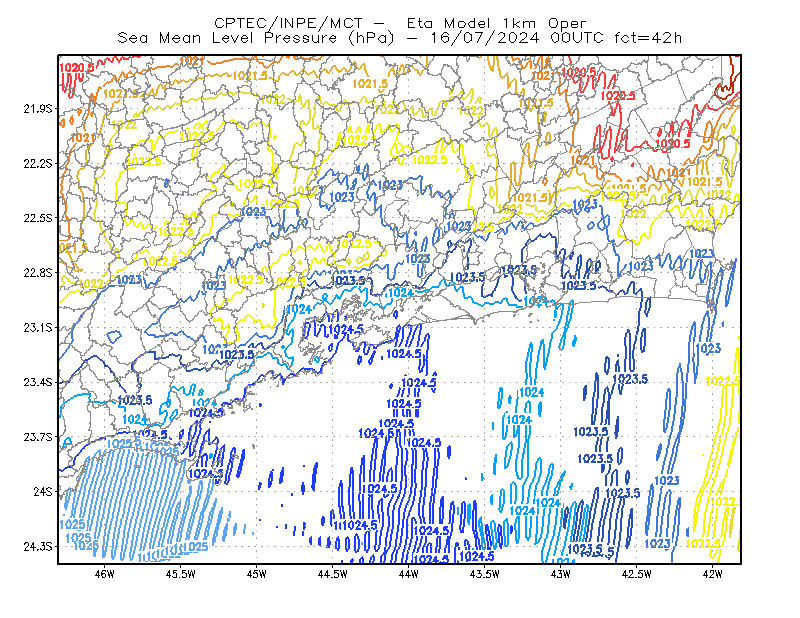Click the 'Sea Mean Level Pressure (hPa)' subtitle
The height and width of the screenshot is (618, 800).
pos(256,38)
